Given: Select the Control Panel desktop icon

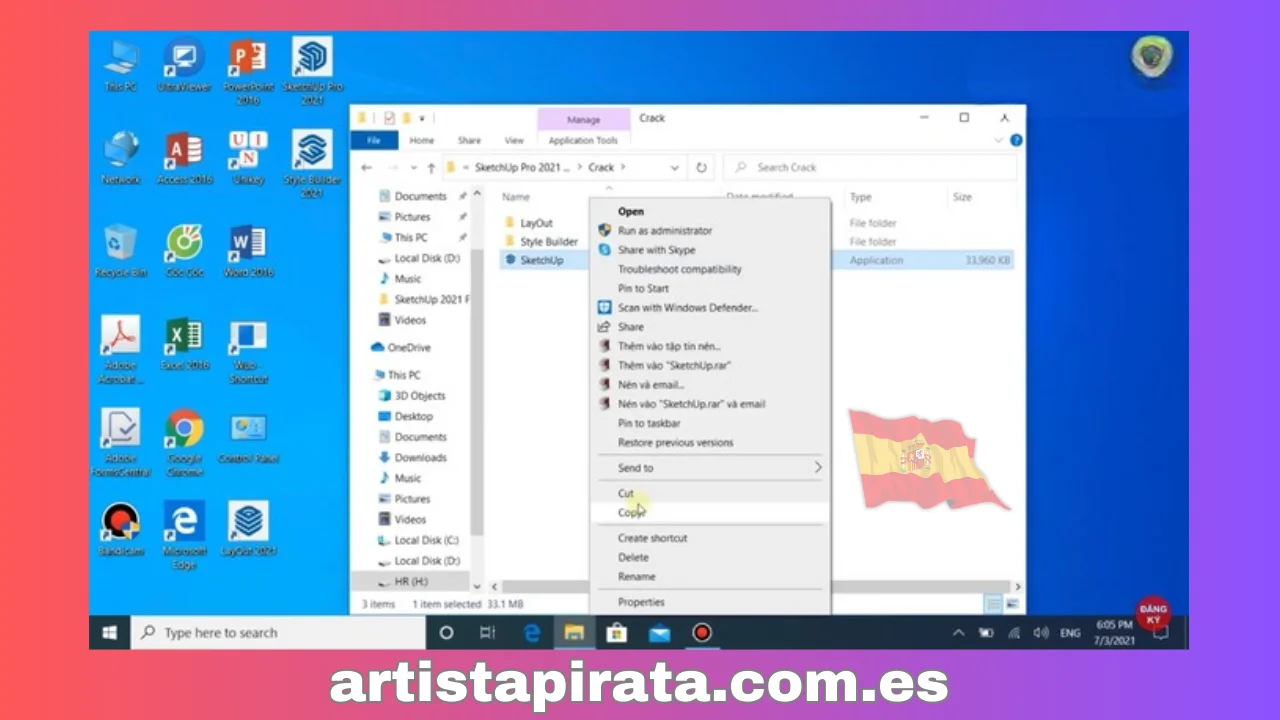Looking at the screenshot, I should tap(248, 436).
